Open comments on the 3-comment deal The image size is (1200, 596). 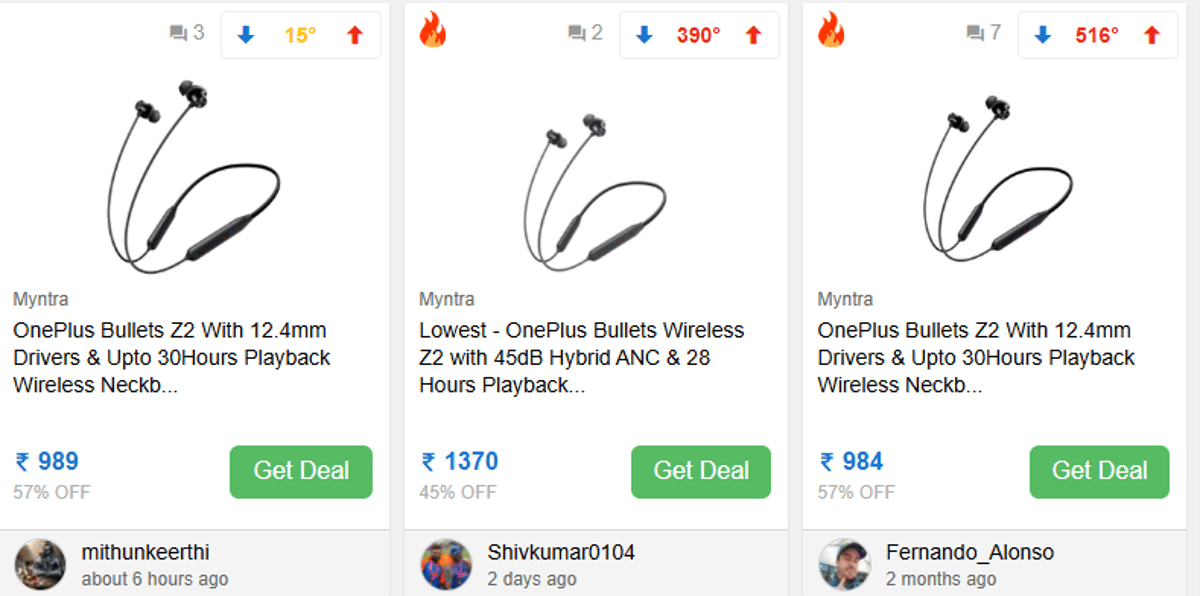pos(187,33)
